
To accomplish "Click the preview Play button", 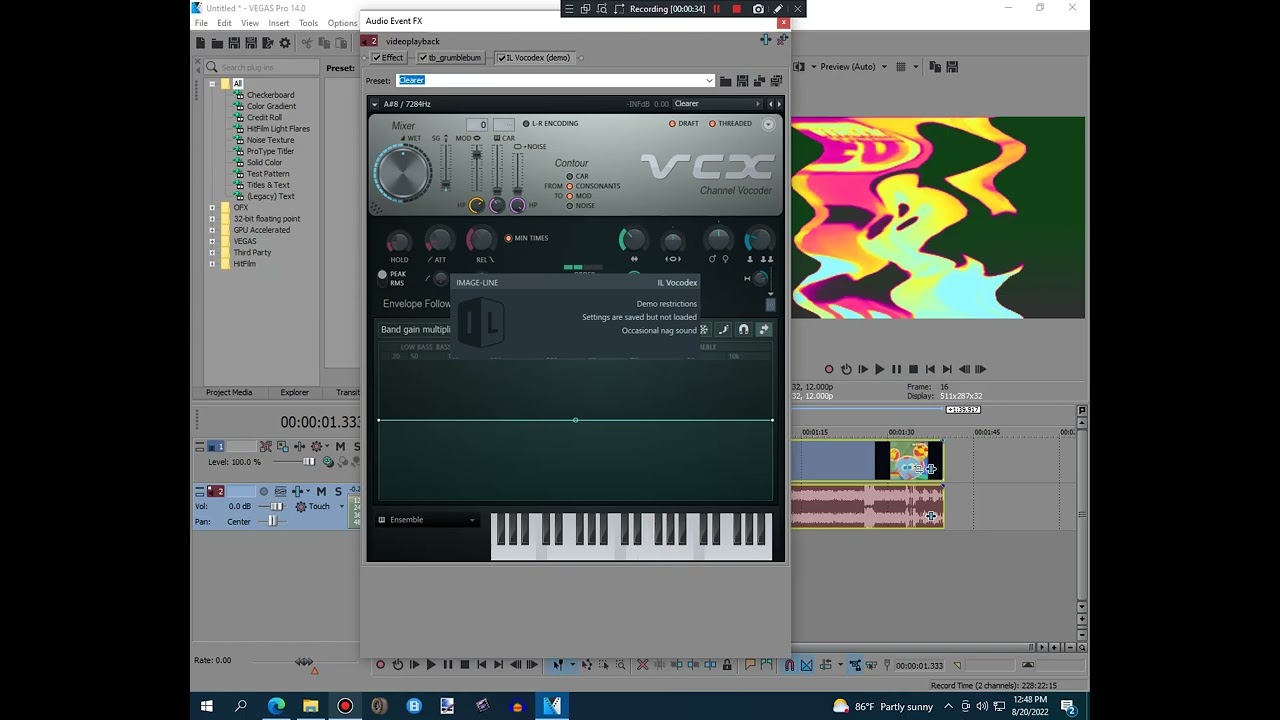I will click(x=880, y=369).
